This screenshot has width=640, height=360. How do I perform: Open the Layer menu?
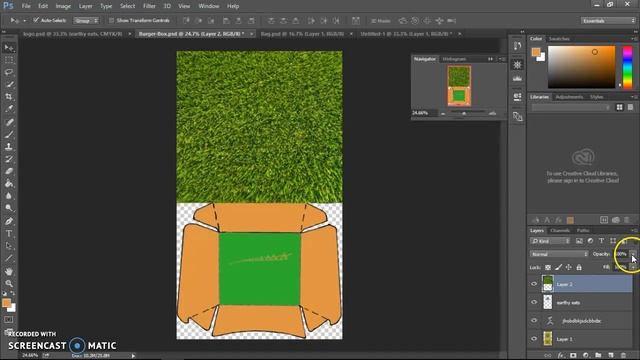click(85, 6)
